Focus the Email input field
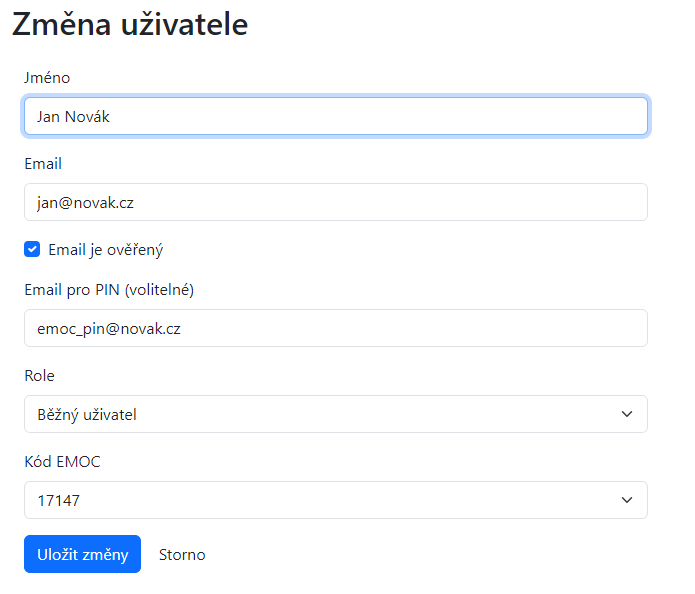The image size is (695, 594). (x=400, y=202)
